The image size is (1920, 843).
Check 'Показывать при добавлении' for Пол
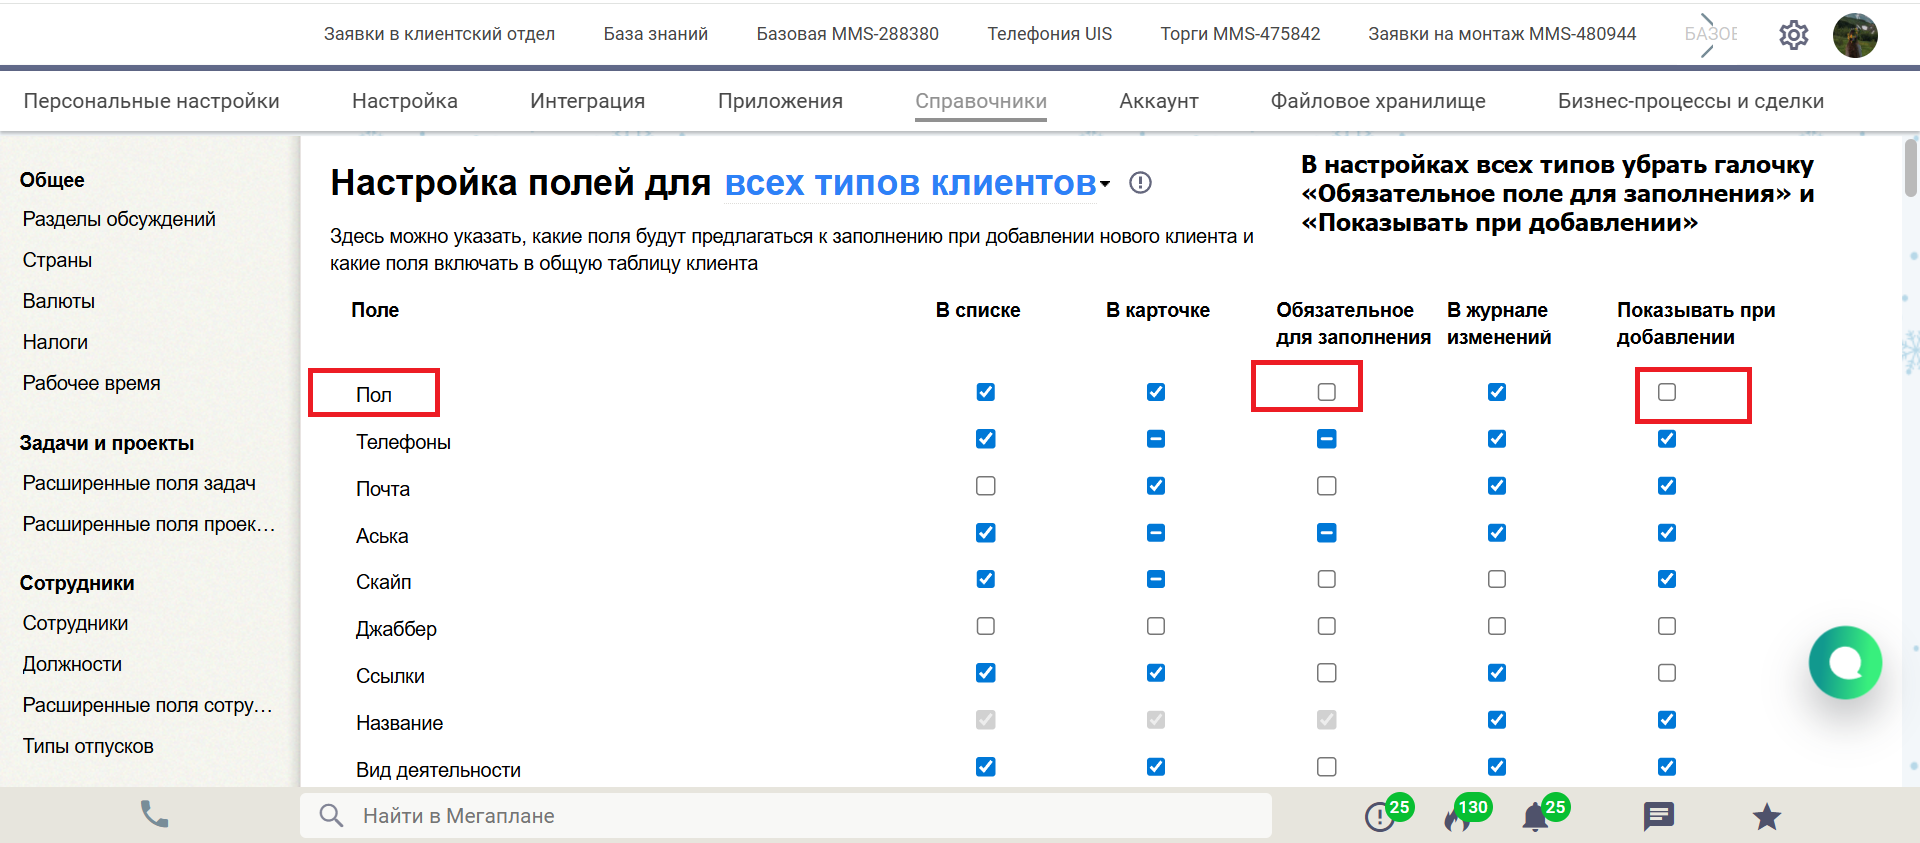point(1667,392)
